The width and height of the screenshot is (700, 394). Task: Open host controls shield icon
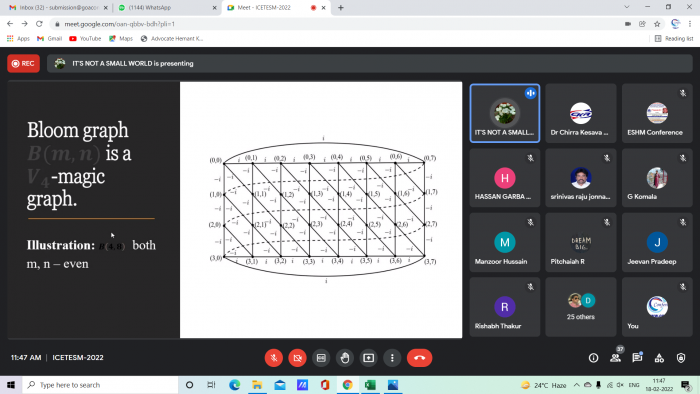pos(681,358)
